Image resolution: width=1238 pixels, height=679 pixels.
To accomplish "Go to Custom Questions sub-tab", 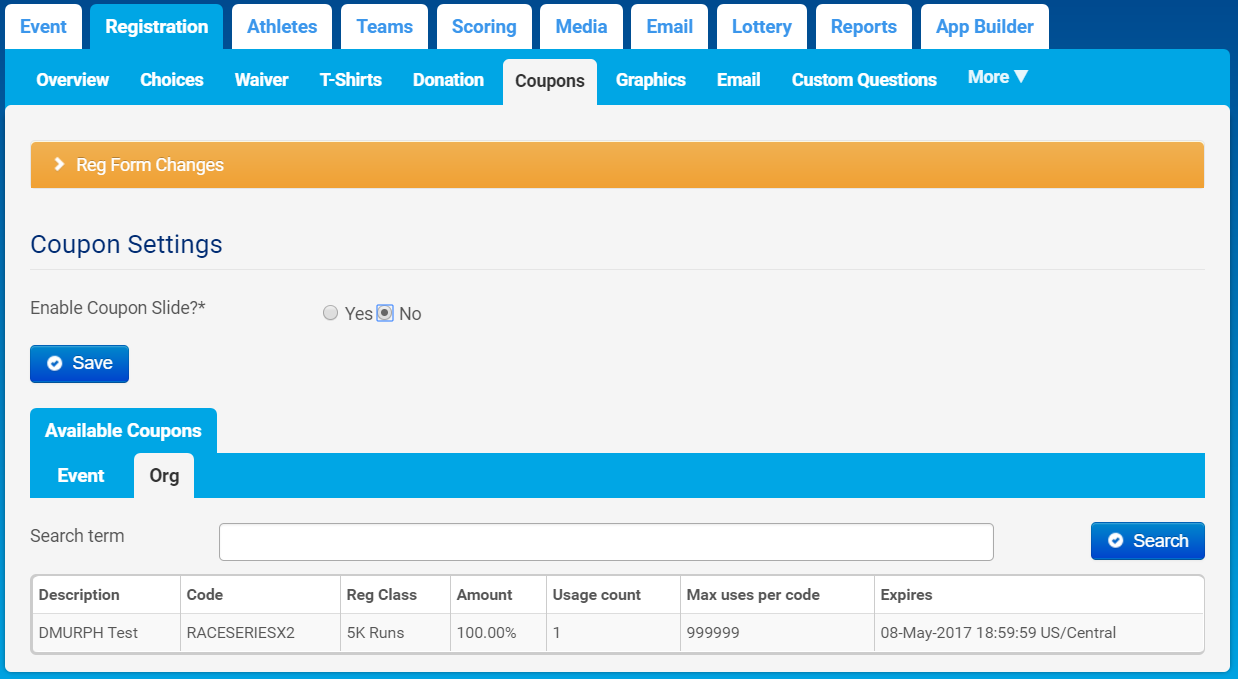I will click(x=864, y=80).
